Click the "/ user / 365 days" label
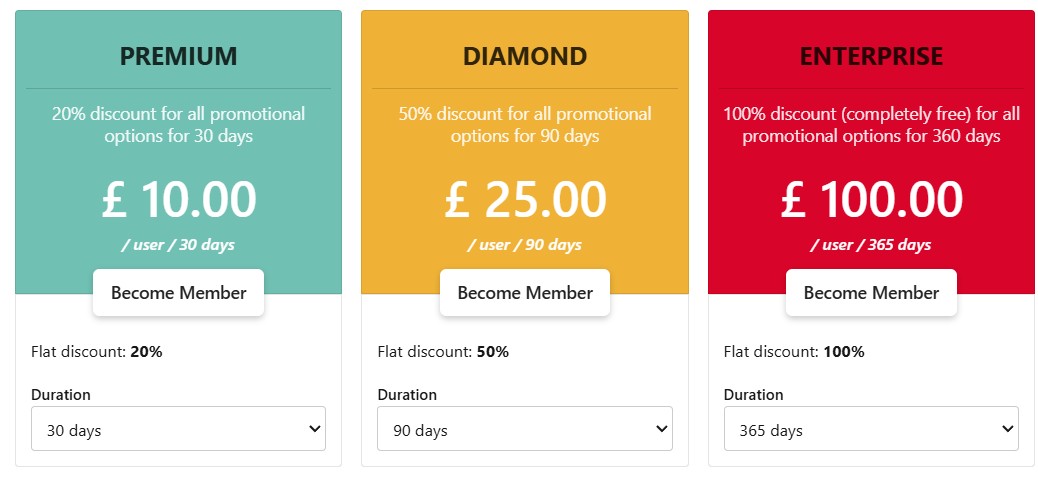 (871, 245)
